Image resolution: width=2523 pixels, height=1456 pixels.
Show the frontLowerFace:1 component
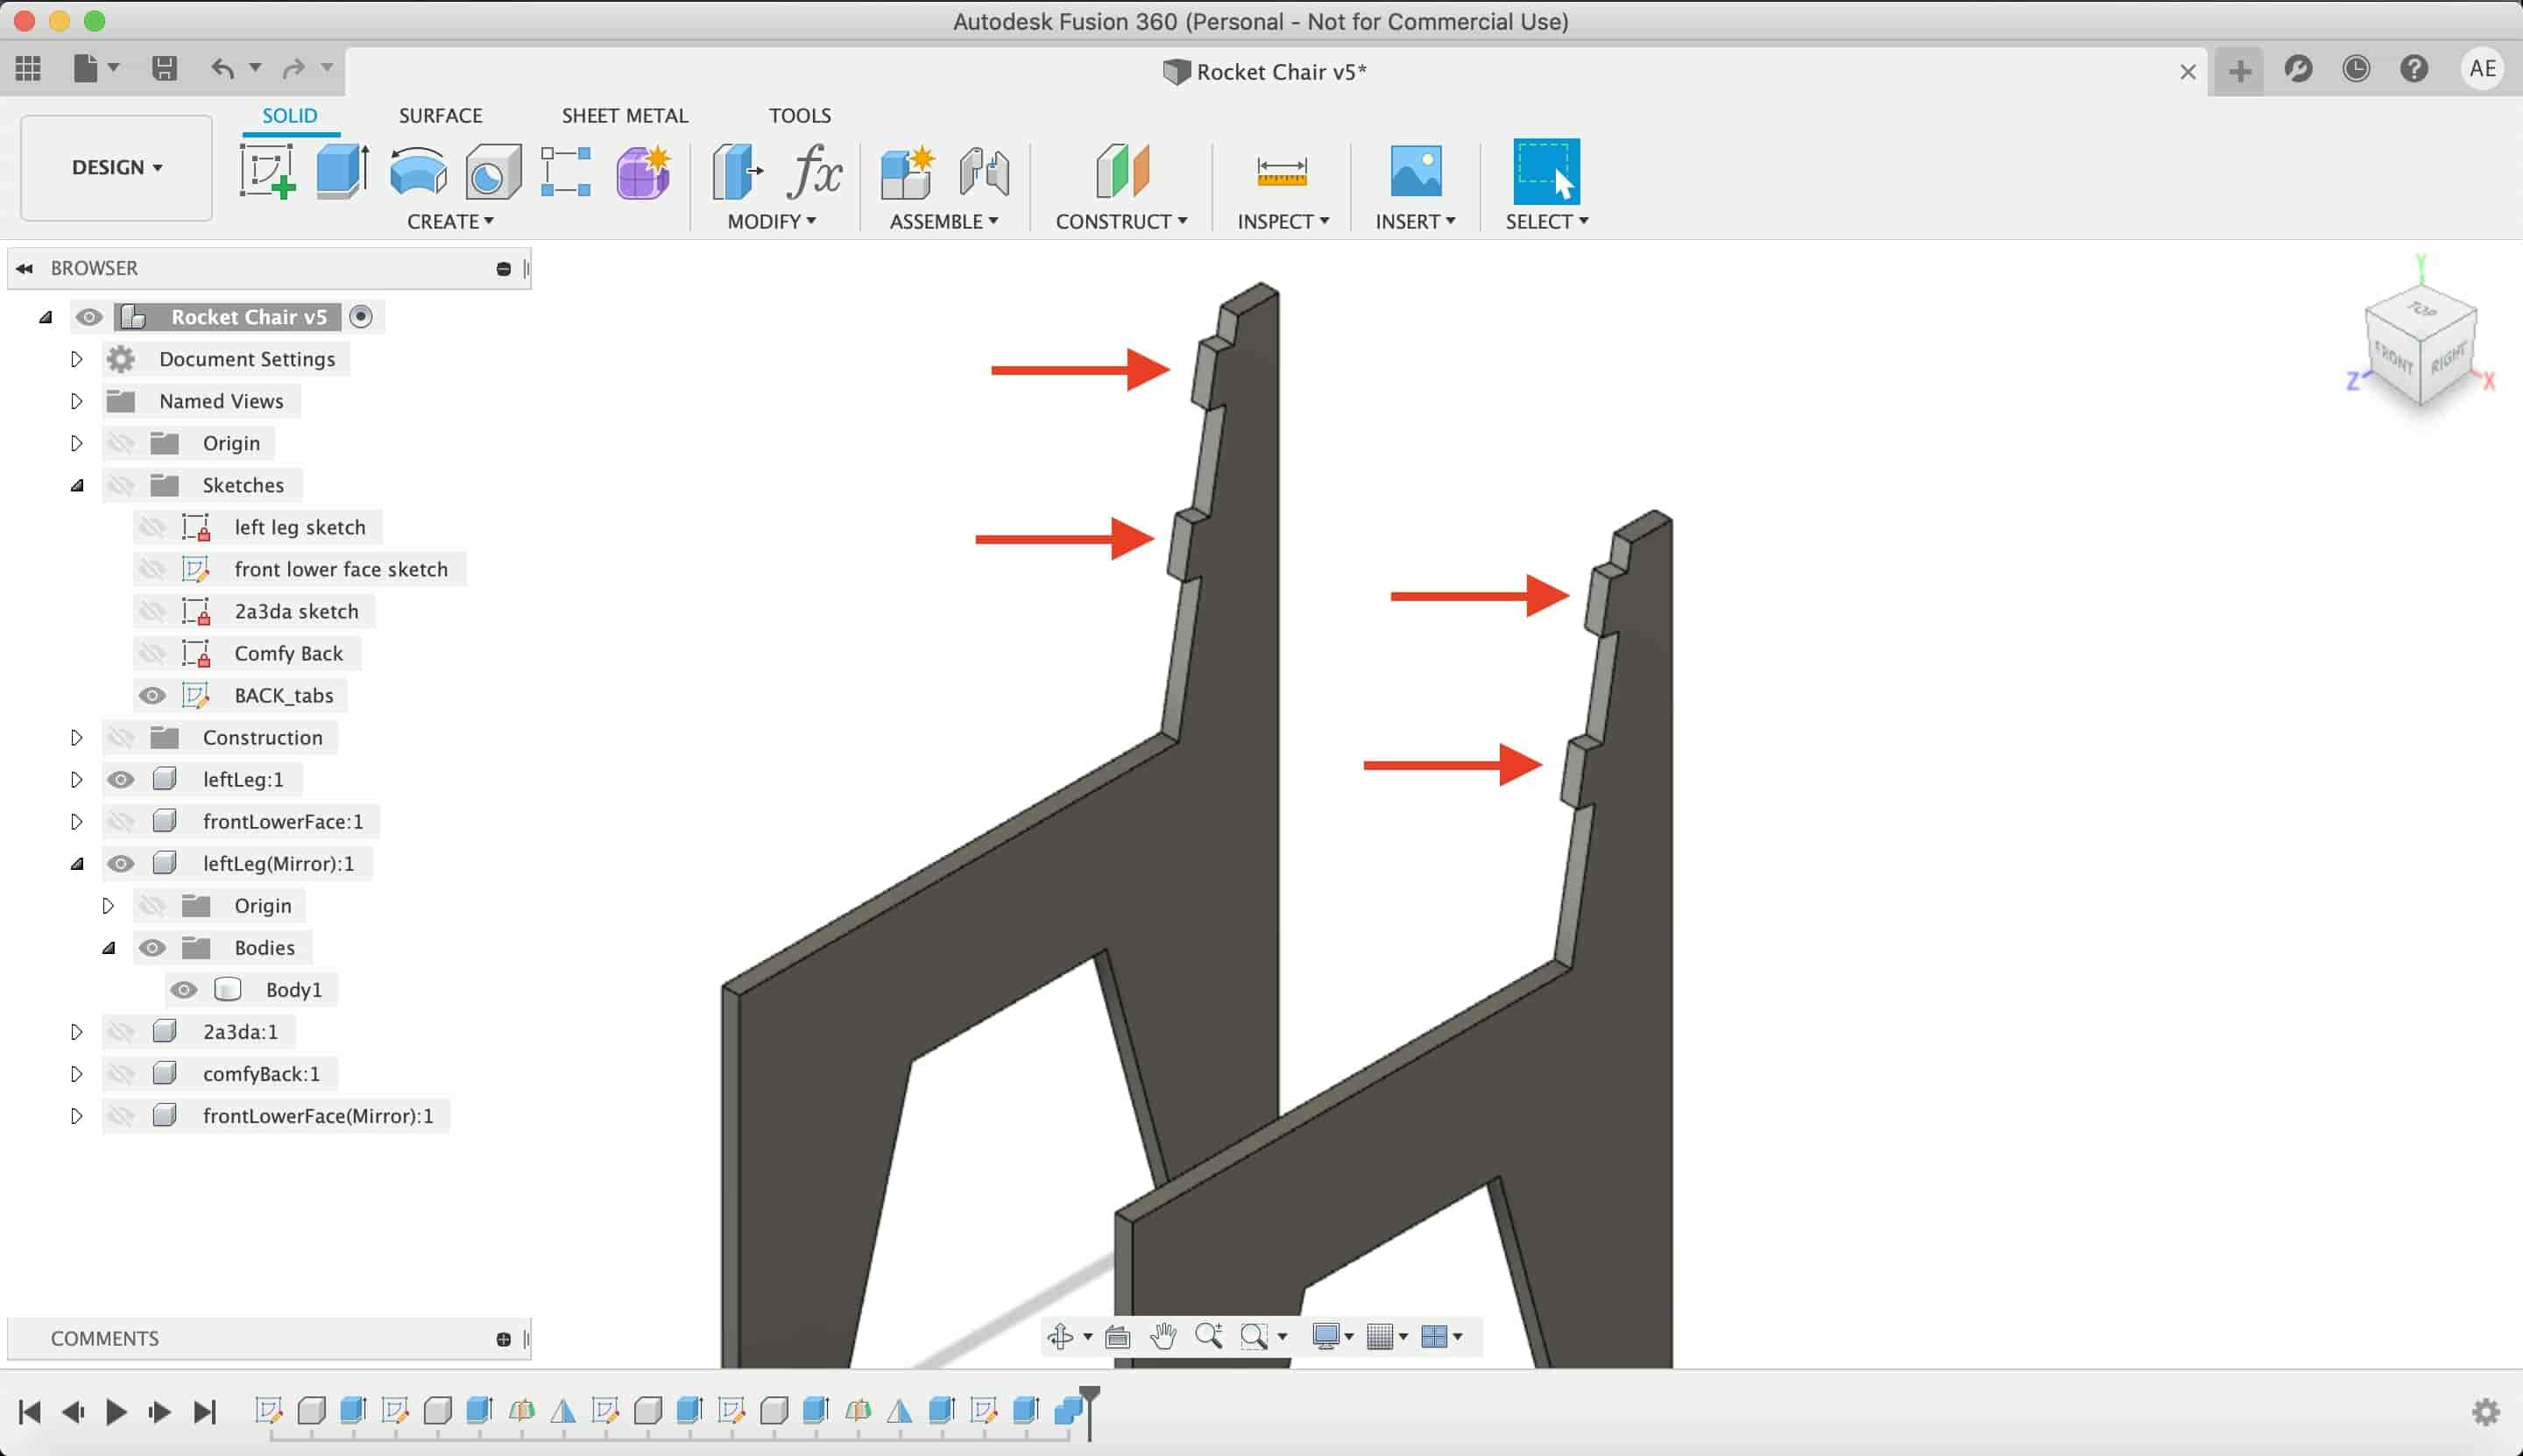pyautogui.click(x=121, y=821)
